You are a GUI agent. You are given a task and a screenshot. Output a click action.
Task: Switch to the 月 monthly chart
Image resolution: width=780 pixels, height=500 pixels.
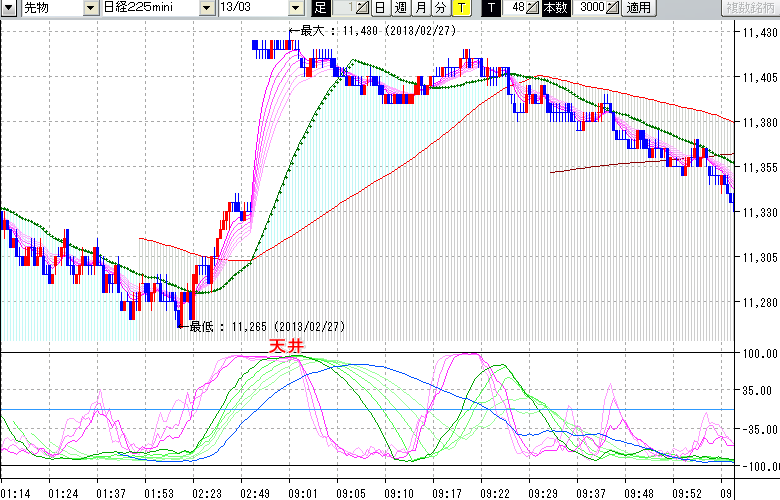point(420,8)
